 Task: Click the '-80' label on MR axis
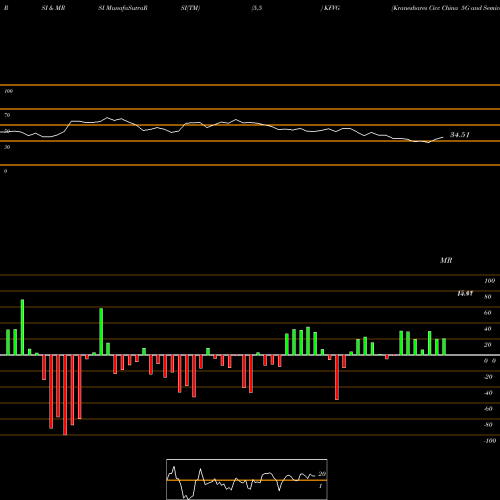point(488,425)
